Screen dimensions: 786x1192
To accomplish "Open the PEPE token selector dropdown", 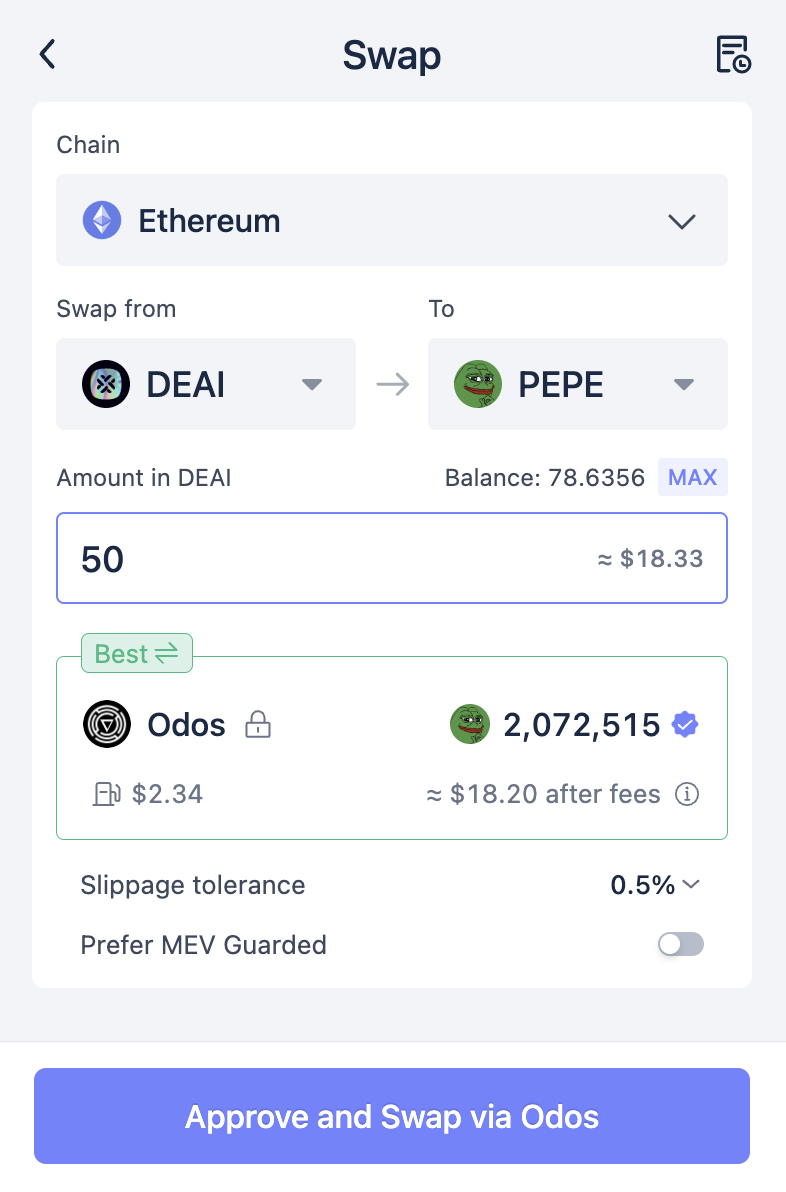I will pyautogui.click(x=683, y=384).
